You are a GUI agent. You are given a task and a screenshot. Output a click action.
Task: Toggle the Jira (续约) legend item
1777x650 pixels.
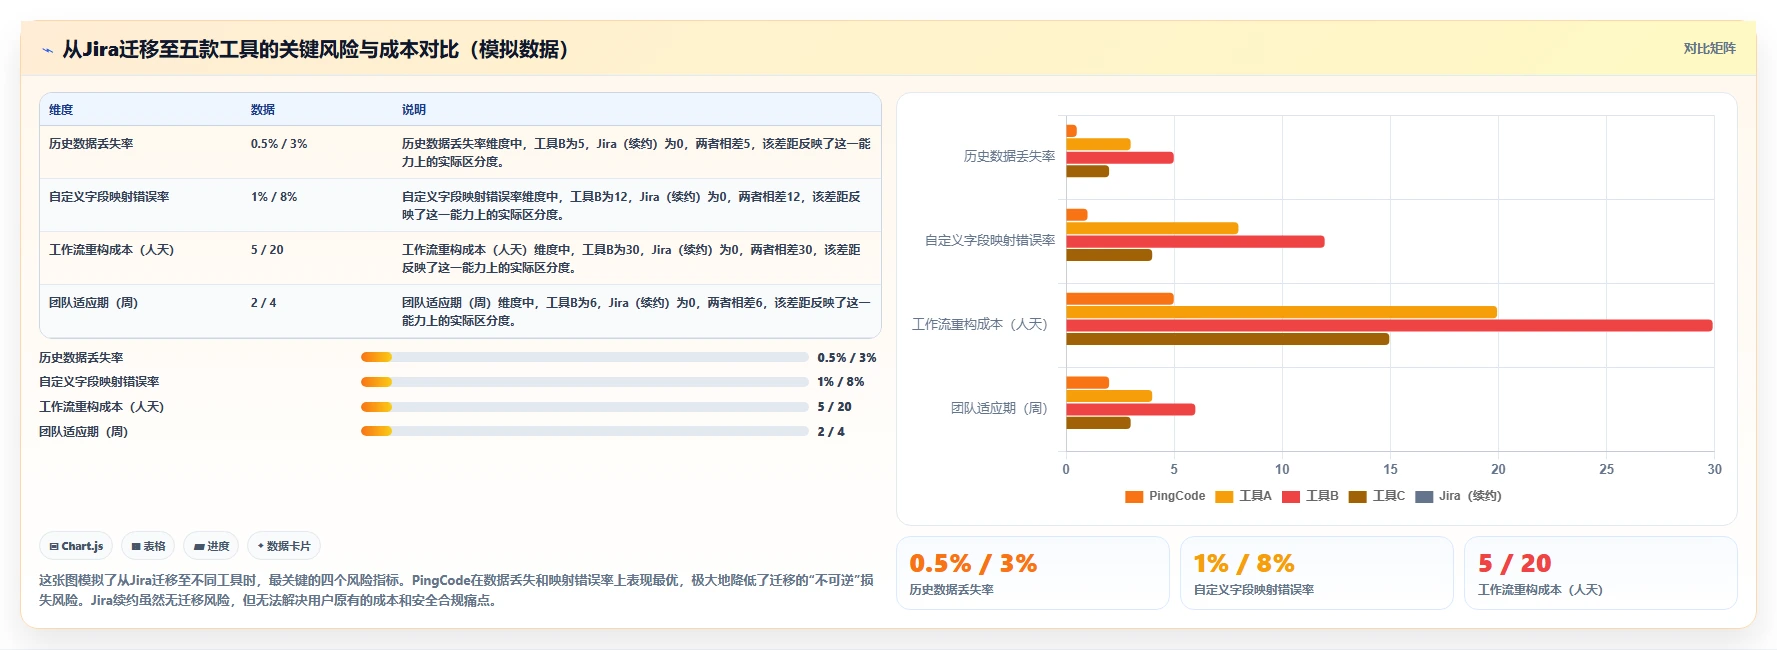click(1459, 496)
